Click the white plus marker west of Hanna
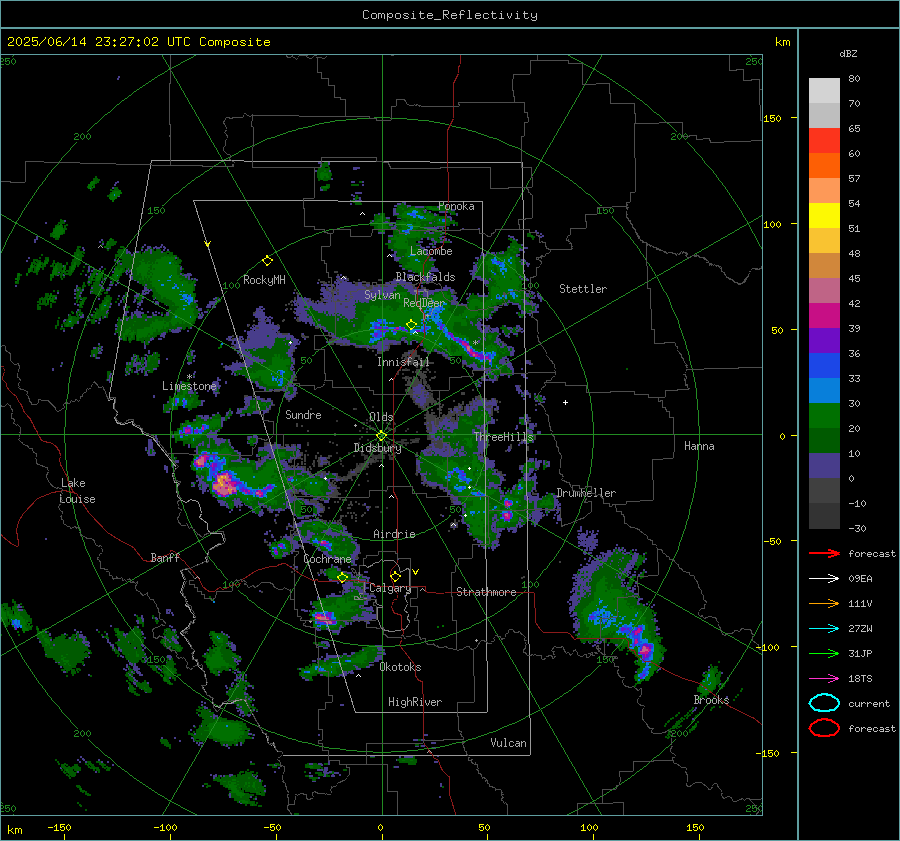Image resolution: width=900 pixels, height=841 pixels. click(565, 402)
